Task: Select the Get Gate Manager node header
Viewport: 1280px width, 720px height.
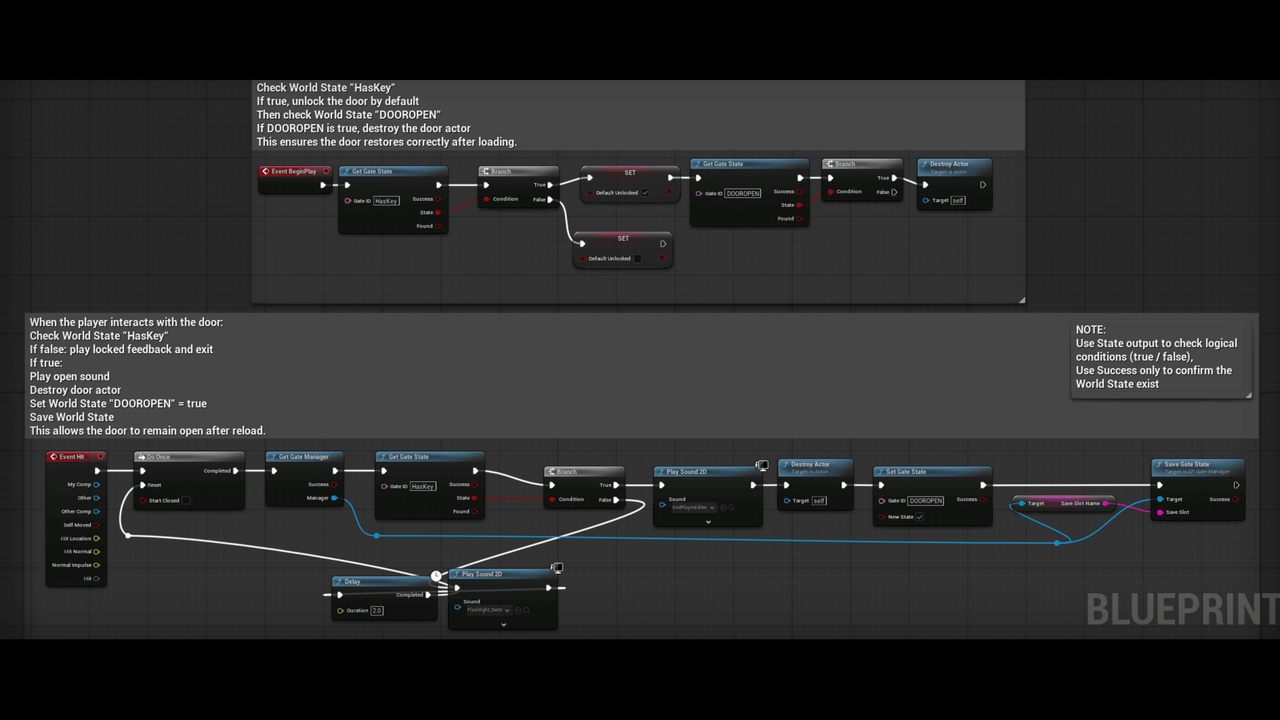Action: [305, 457]
